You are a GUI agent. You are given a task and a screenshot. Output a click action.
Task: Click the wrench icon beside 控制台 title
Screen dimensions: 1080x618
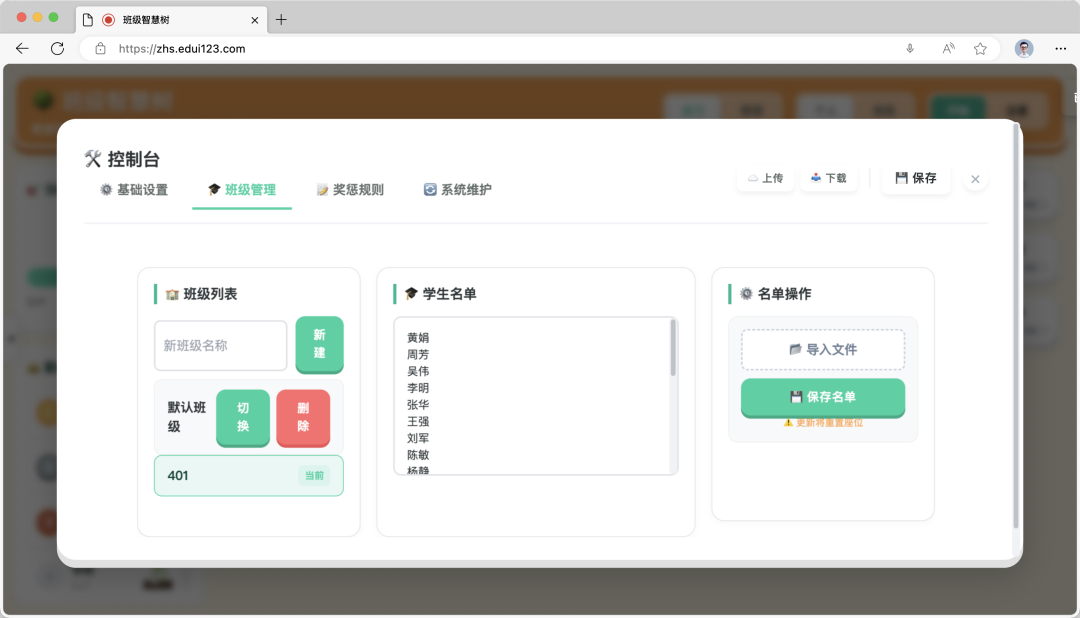(93, 157)
